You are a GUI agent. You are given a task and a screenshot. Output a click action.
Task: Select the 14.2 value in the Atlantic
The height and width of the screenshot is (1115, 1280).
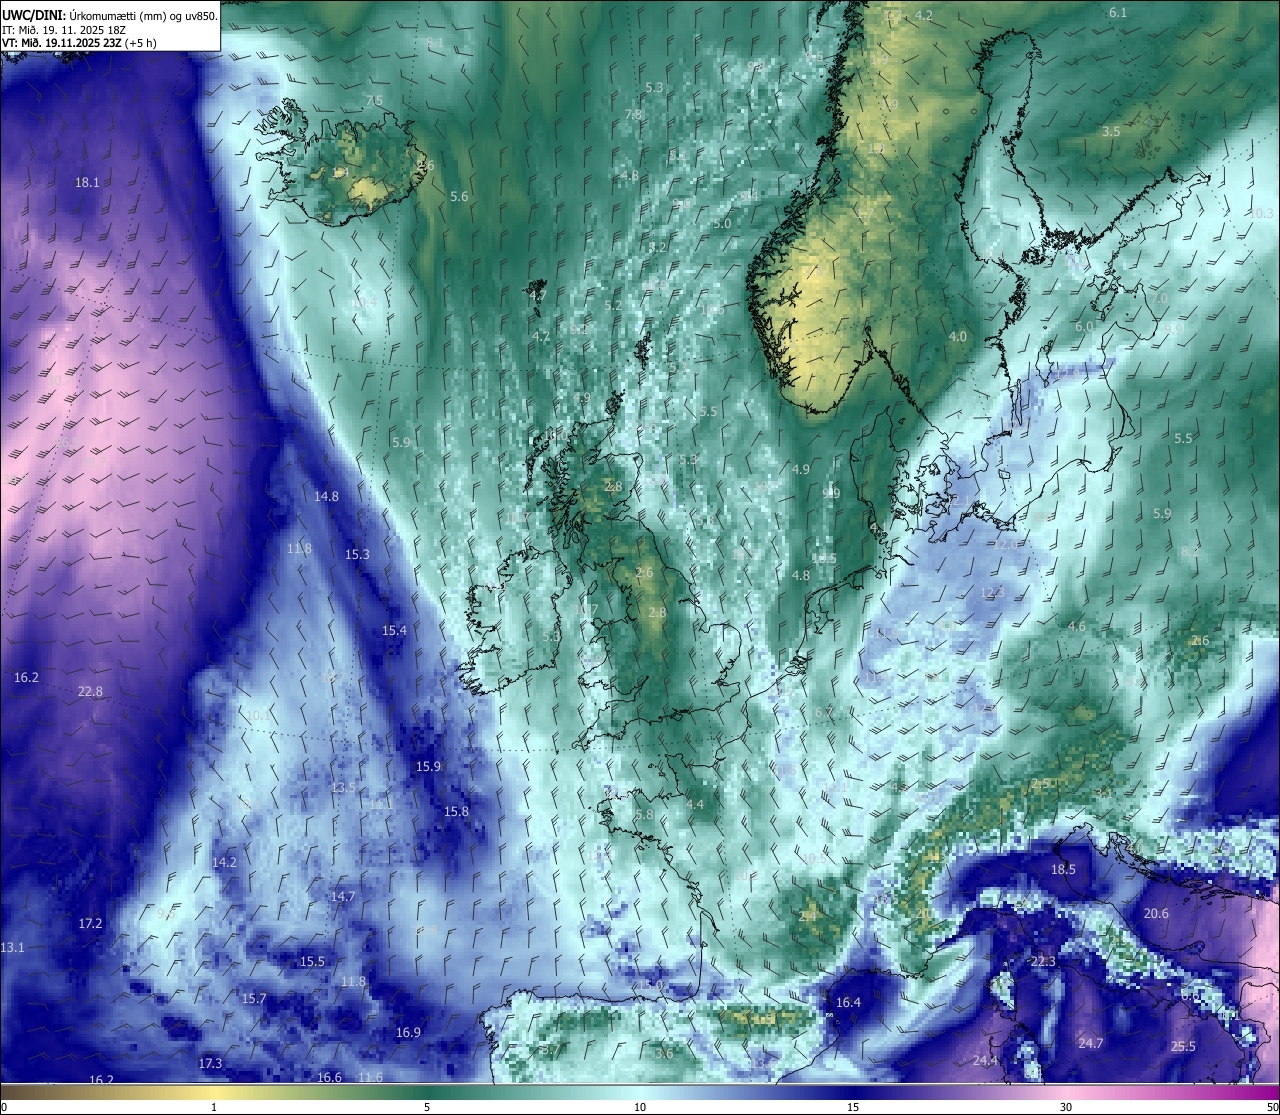click(x=224, y=862)
